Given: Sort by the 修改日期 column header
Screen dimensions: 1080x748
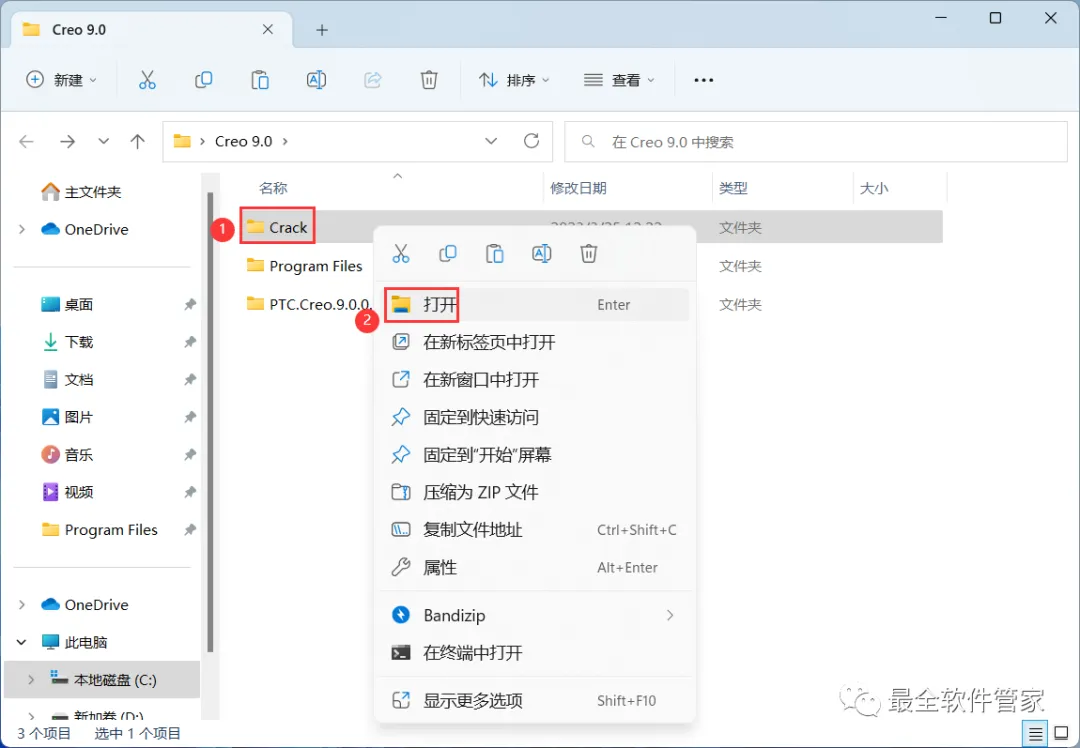Looking at the screenshot, I should pos(578,188).
